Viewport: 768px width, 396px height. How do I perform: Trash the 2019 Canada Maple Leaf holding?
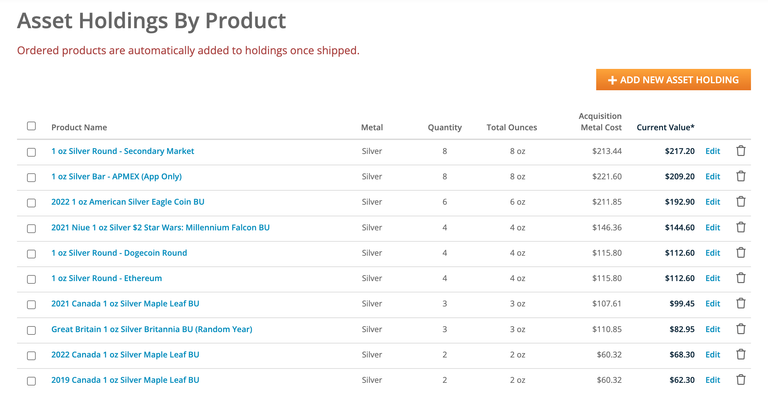tap(741, 380)
